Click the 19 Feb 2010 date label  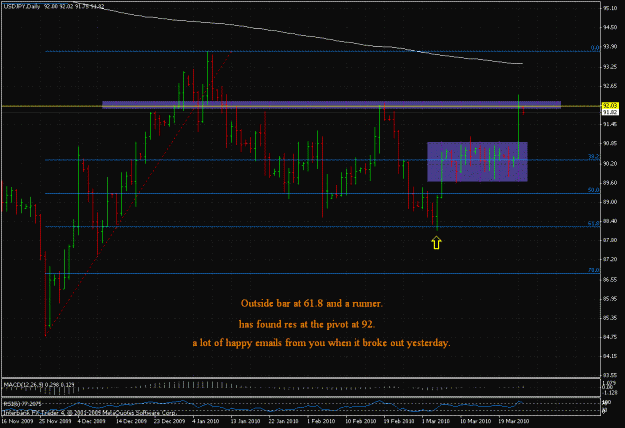tap(399, 421)
